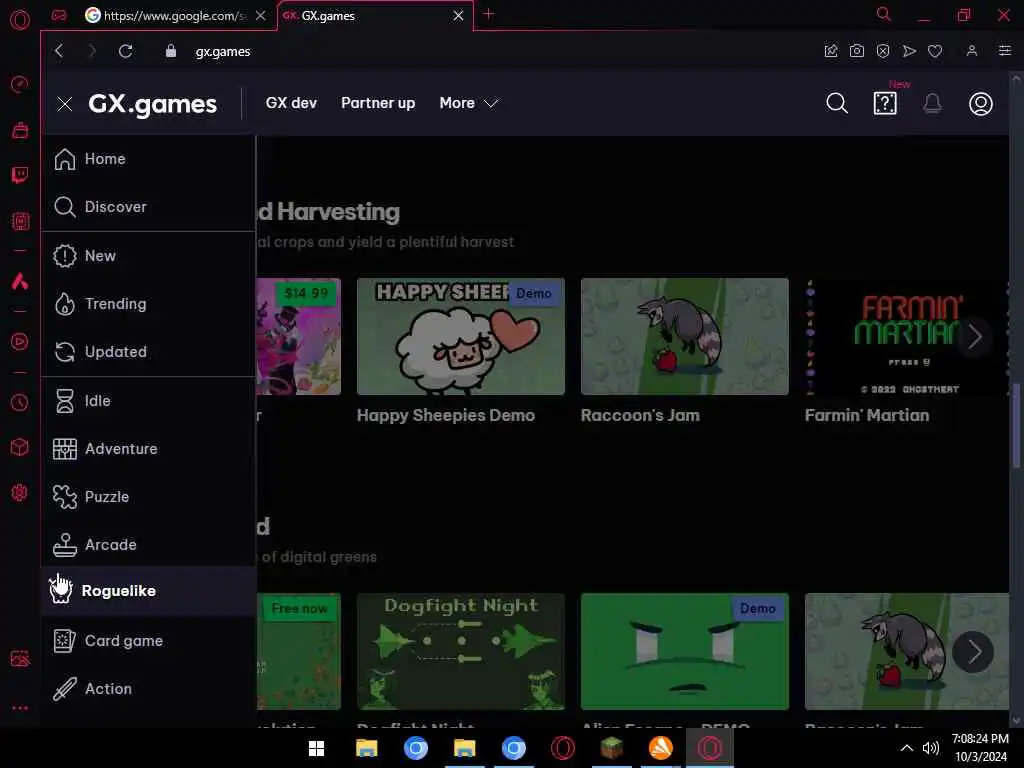Screen dimensions: 1024x768
Task: Open GX Cleaner briefcase icon in sidebar
Action: click(x=20, y=130)
